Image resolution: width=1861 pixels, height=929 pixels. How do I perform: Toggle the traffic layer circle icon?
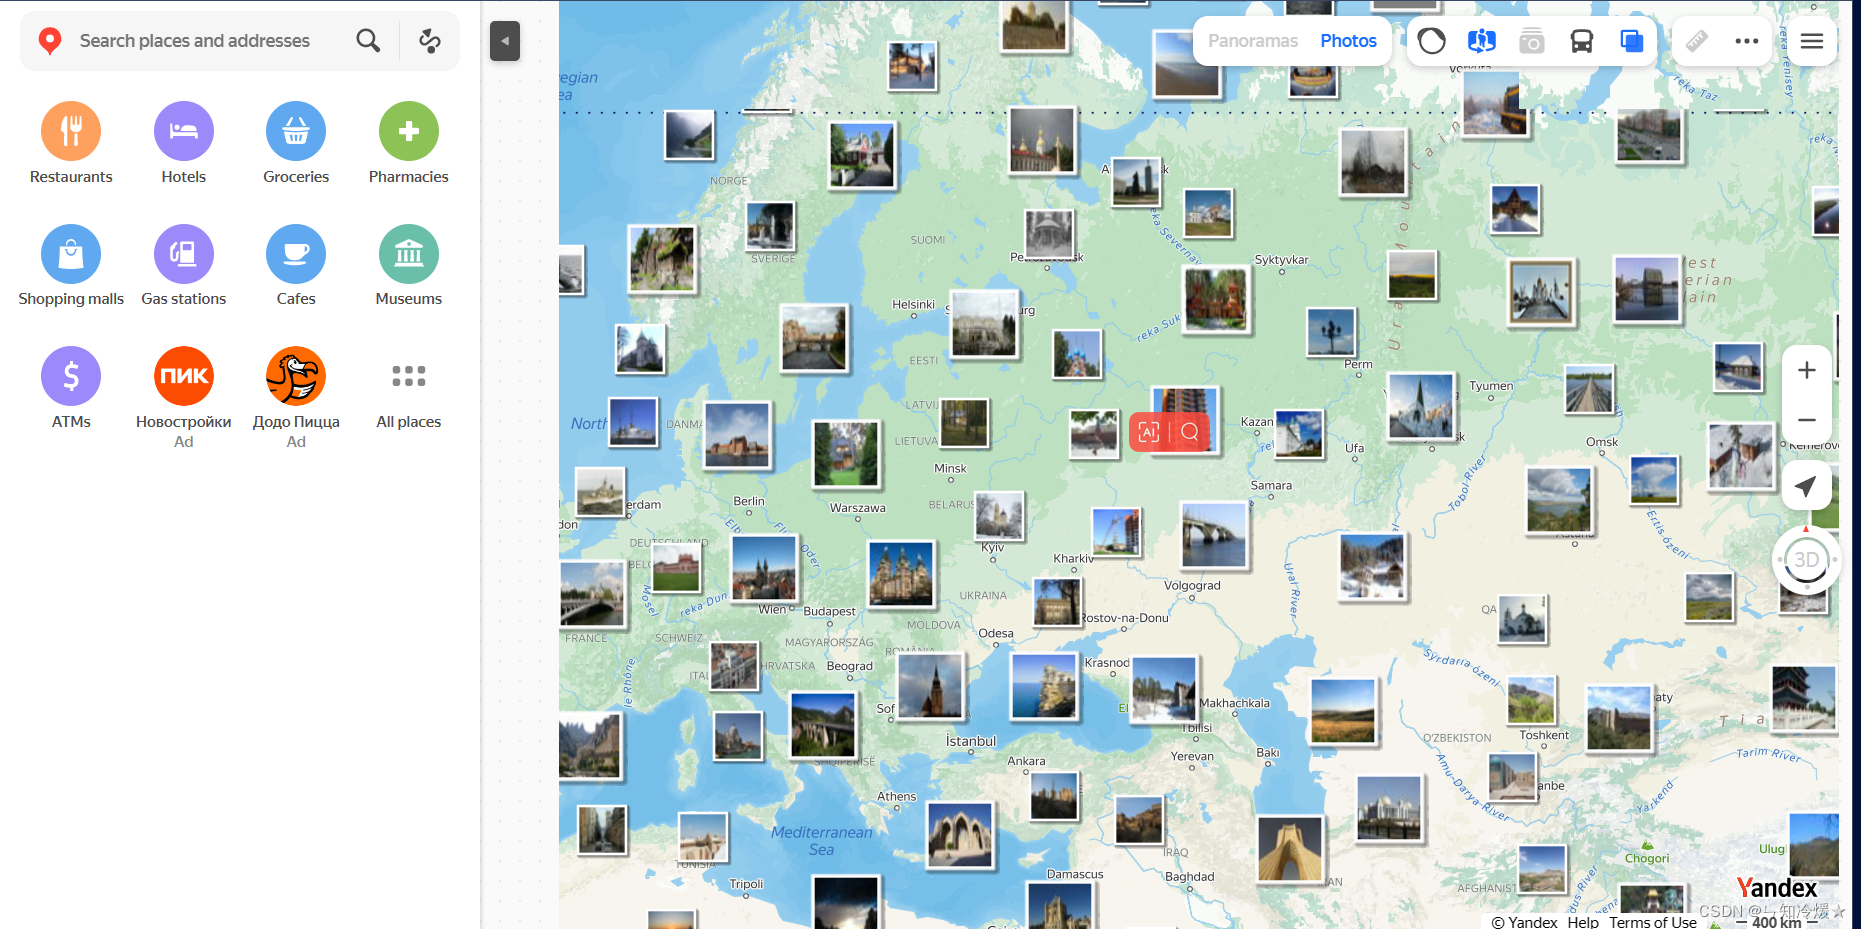coord(1432,41)
